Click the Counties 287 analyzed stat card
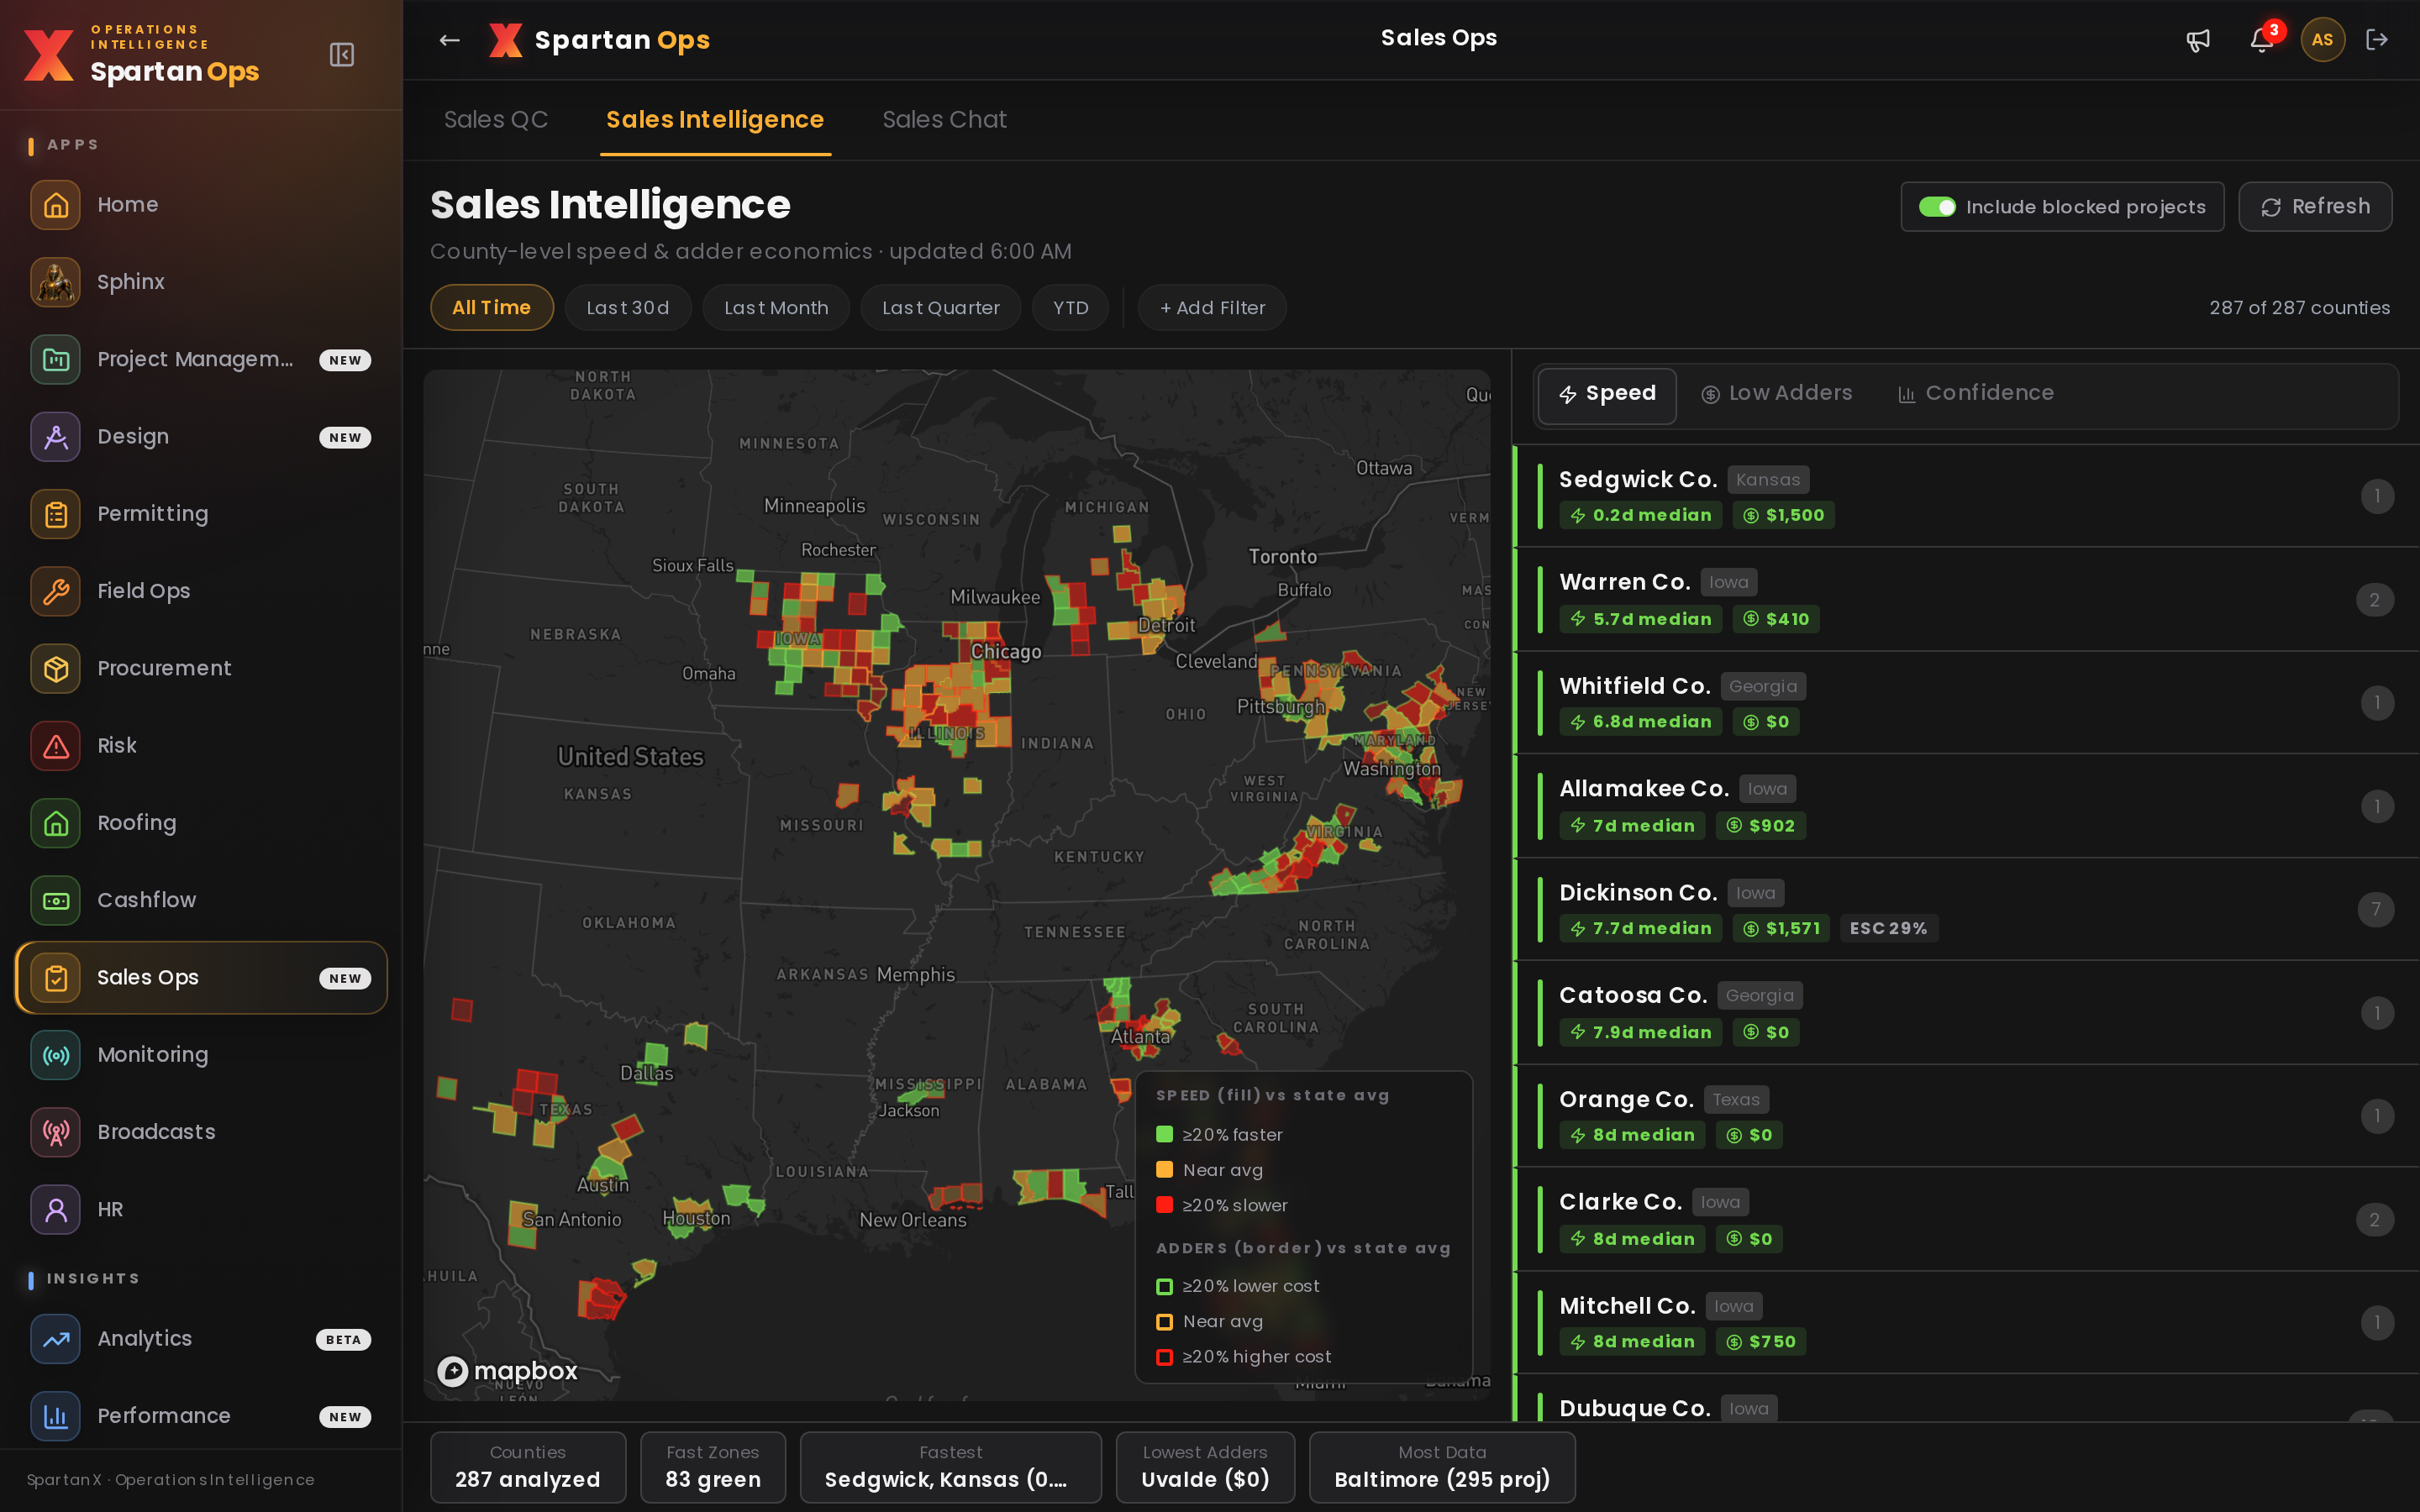 [x=528, y=1467]
